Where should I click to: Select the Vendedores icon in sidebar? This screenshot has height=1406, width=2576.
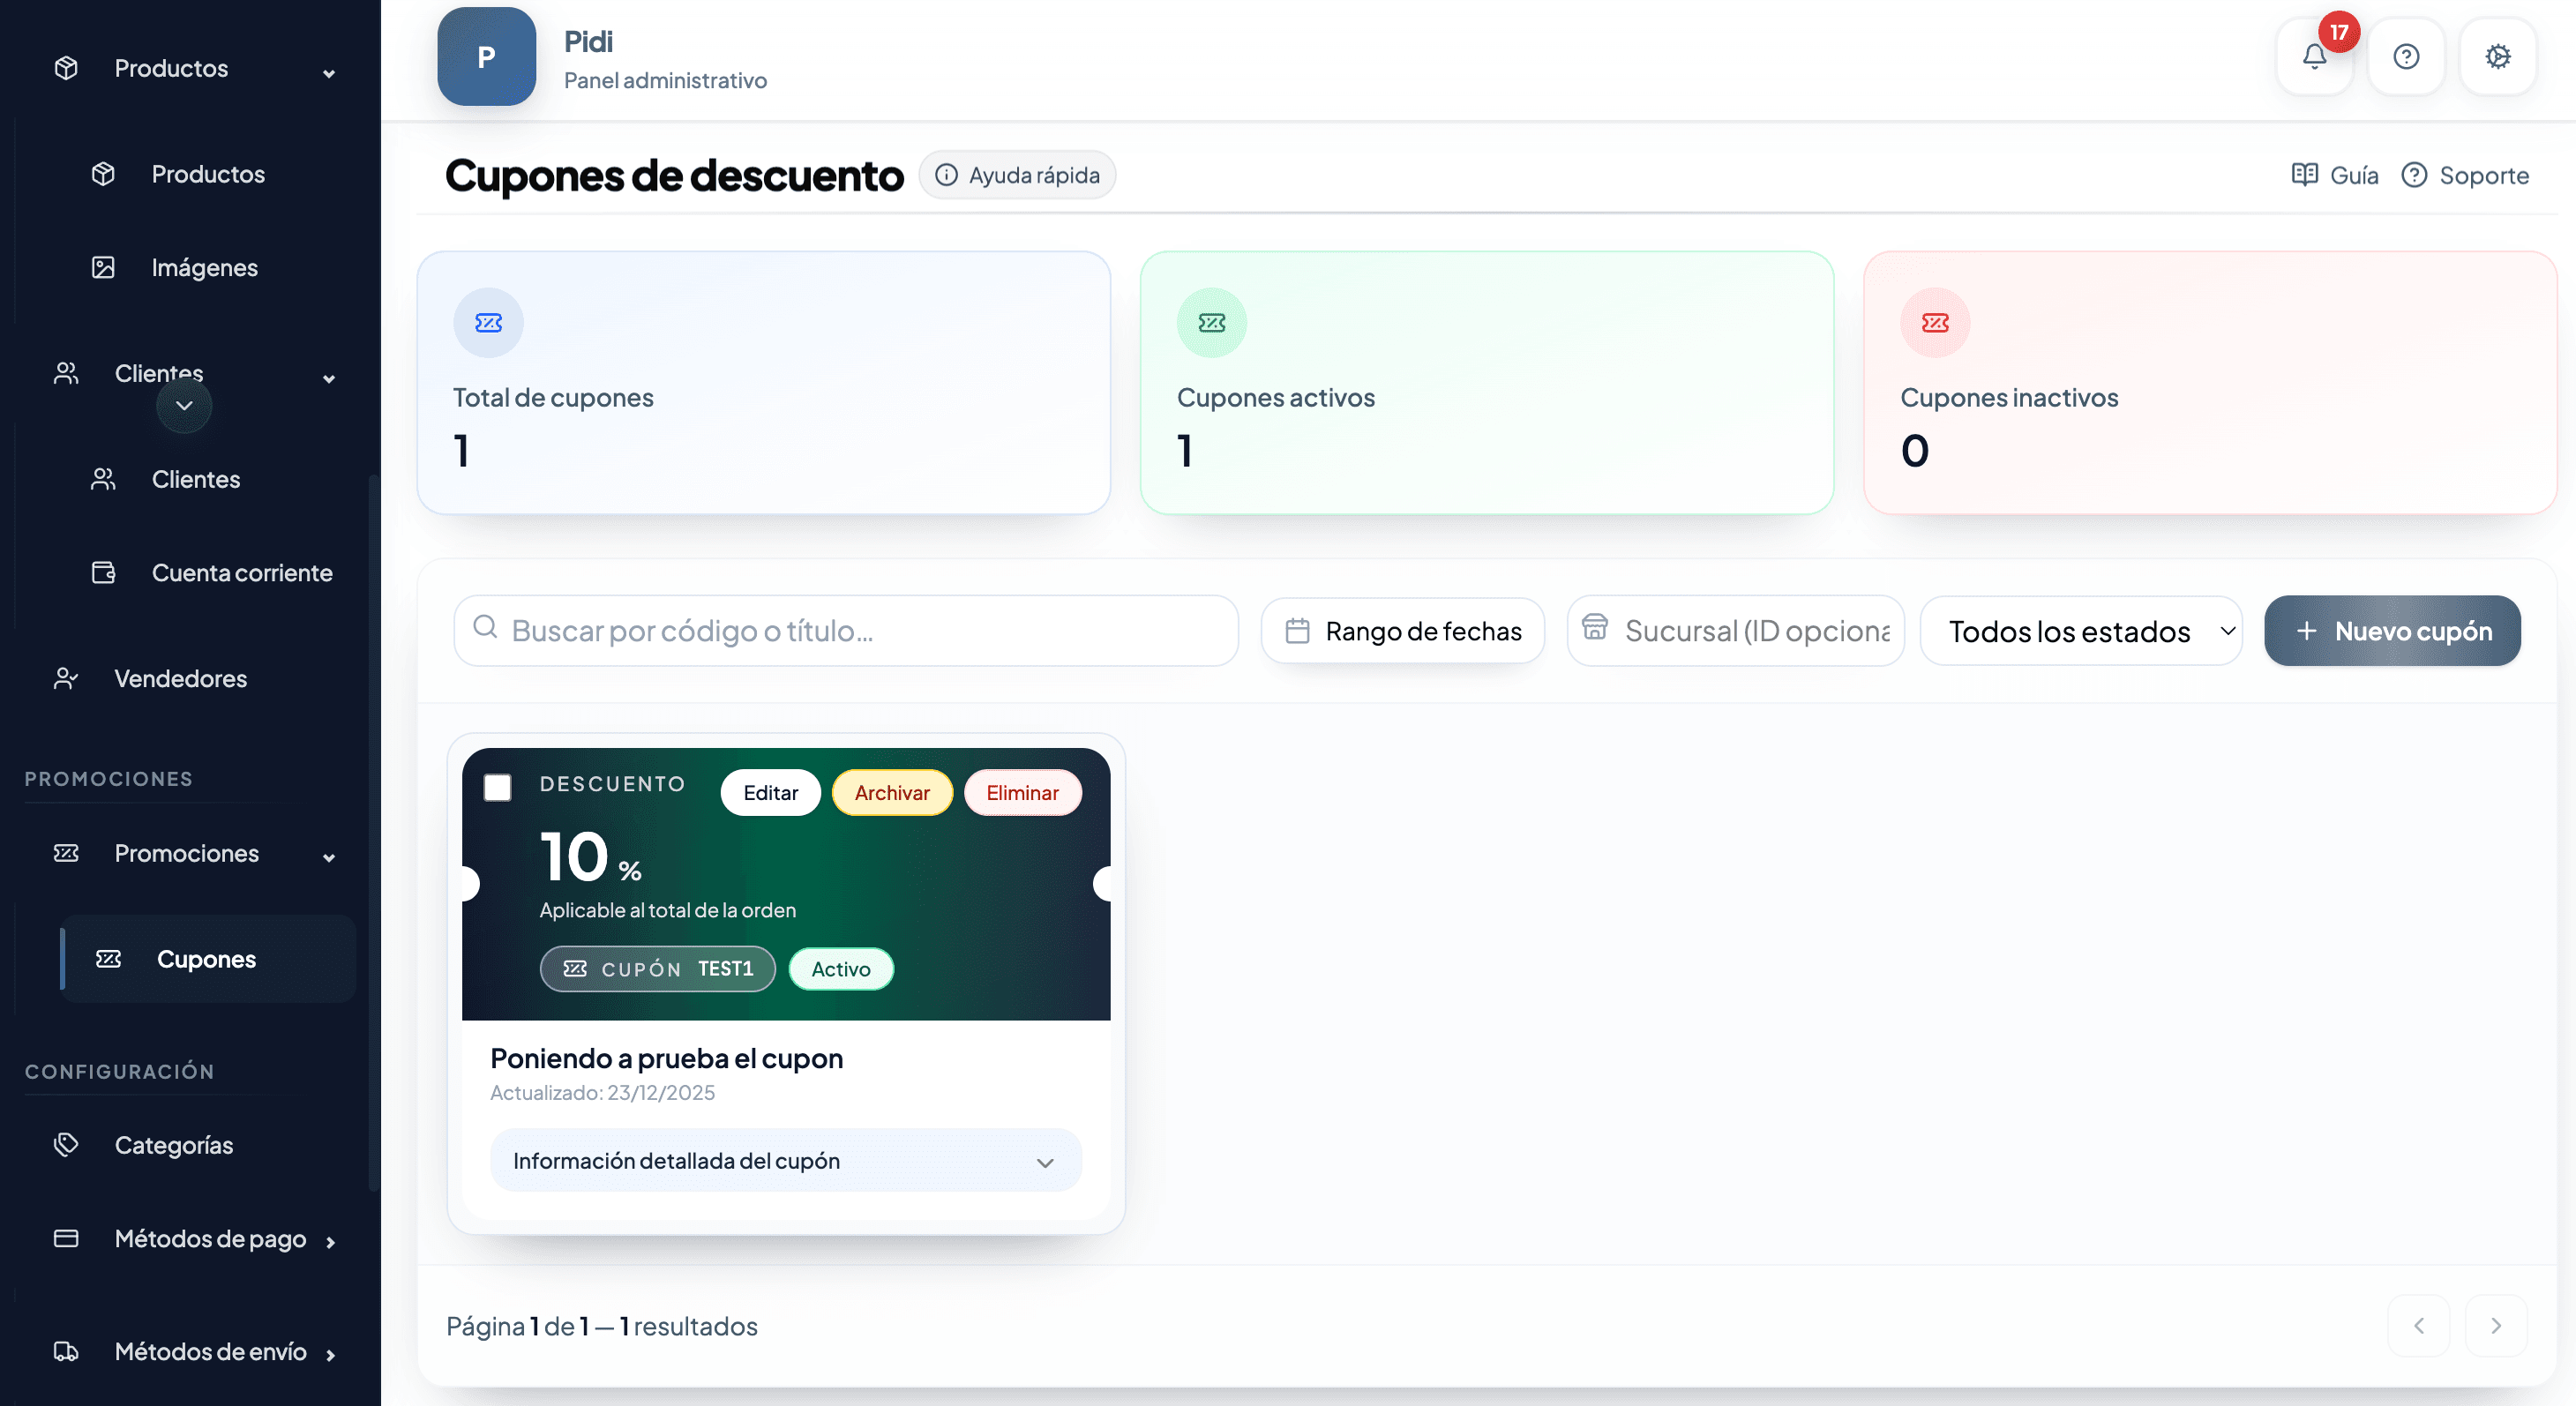[65, 678]
